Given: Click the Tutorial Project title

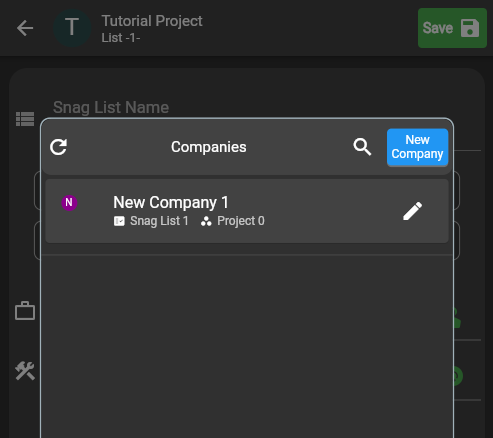Looking at the screenshot, I should (152, 21).
